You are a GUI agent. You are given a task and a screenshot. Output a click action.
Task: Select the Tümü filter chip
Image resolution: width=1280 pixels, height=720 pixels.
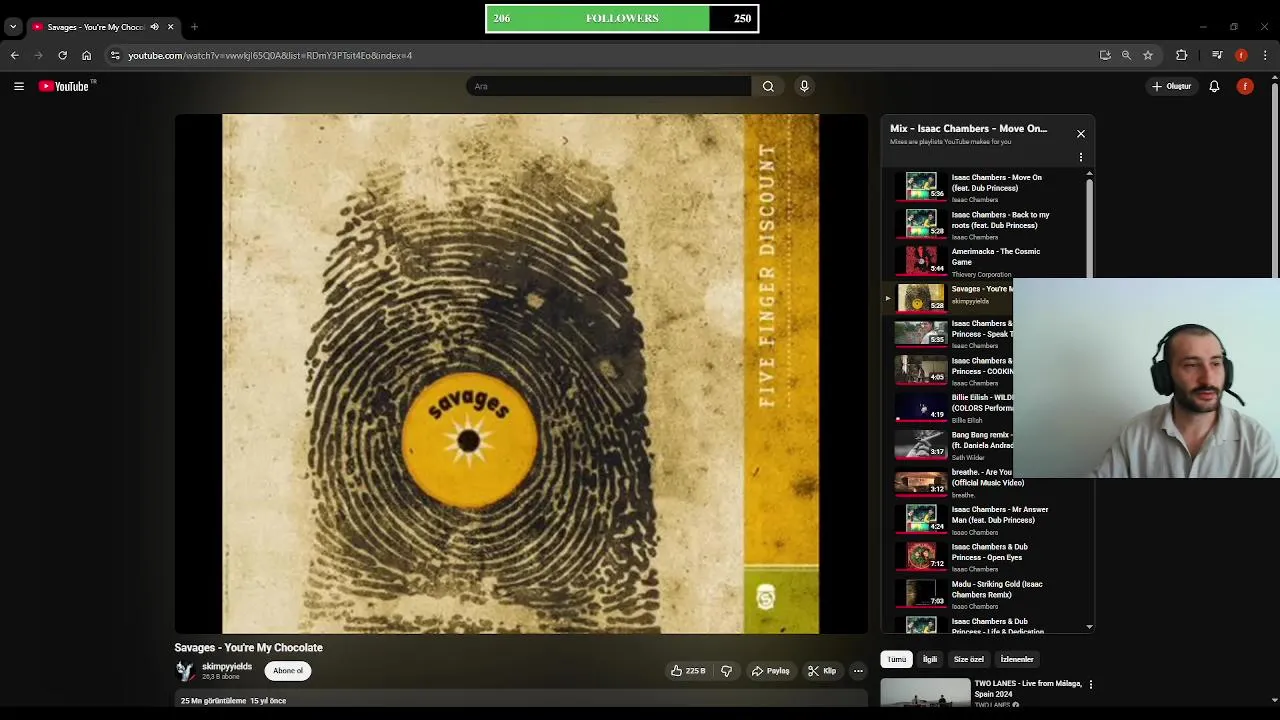pos(897,659)
